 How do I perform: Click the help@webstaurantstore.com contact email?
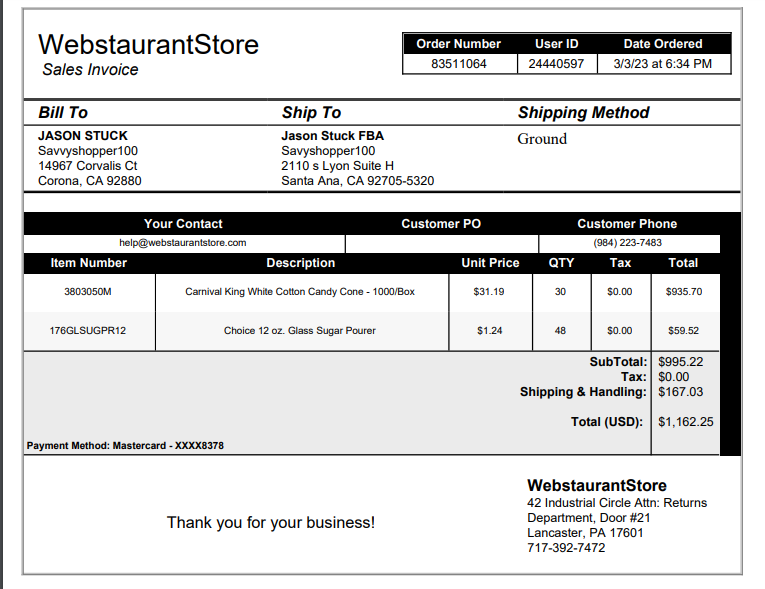[183, 243]
